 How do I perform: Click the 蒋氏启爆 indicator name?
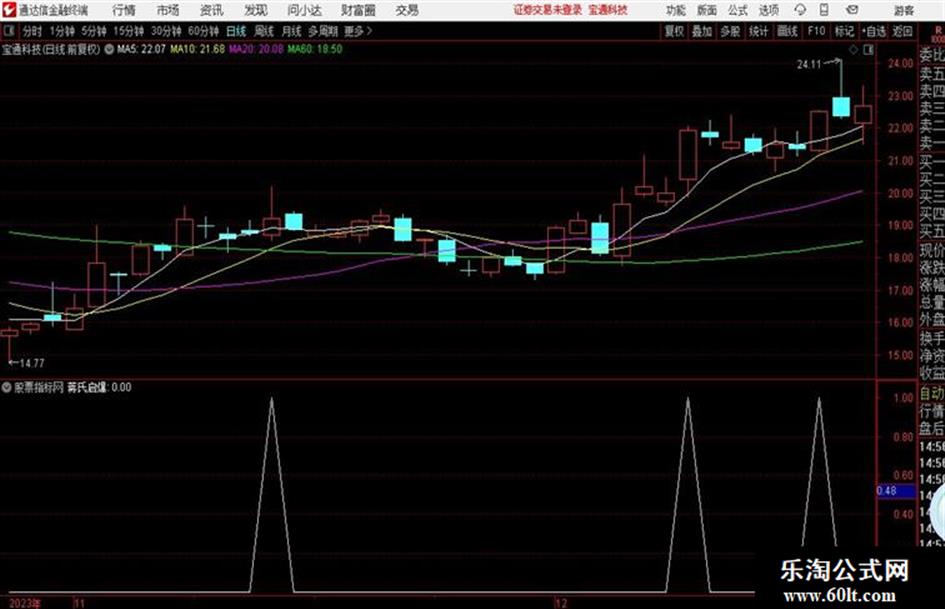tap(87, 387)
